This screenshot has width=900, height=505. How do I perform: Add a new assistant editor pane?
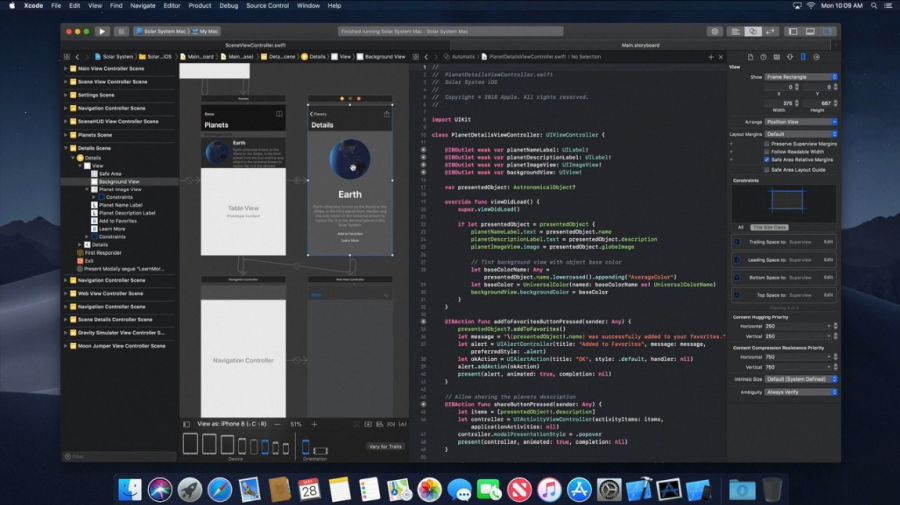click(711, 57)
